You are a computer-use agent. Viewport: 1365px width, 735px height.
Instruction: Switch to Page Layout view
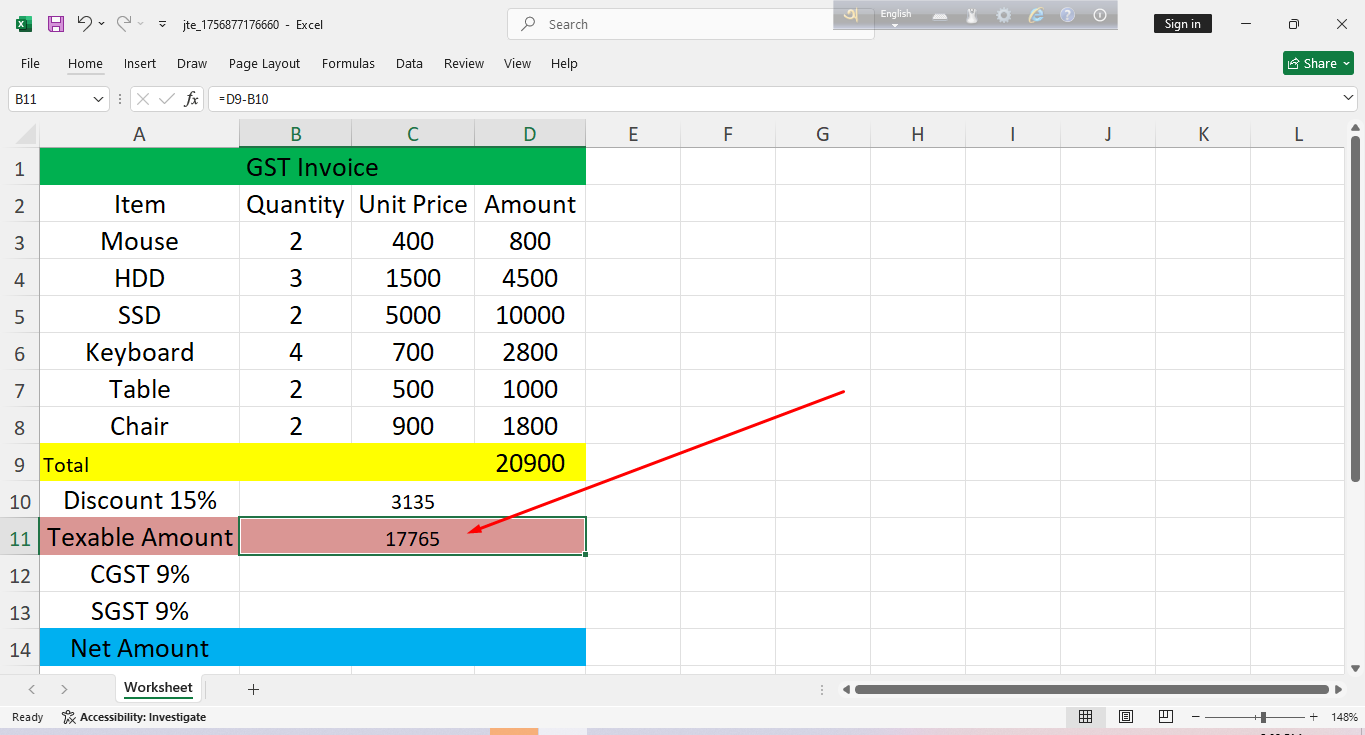click(1126, 717)
